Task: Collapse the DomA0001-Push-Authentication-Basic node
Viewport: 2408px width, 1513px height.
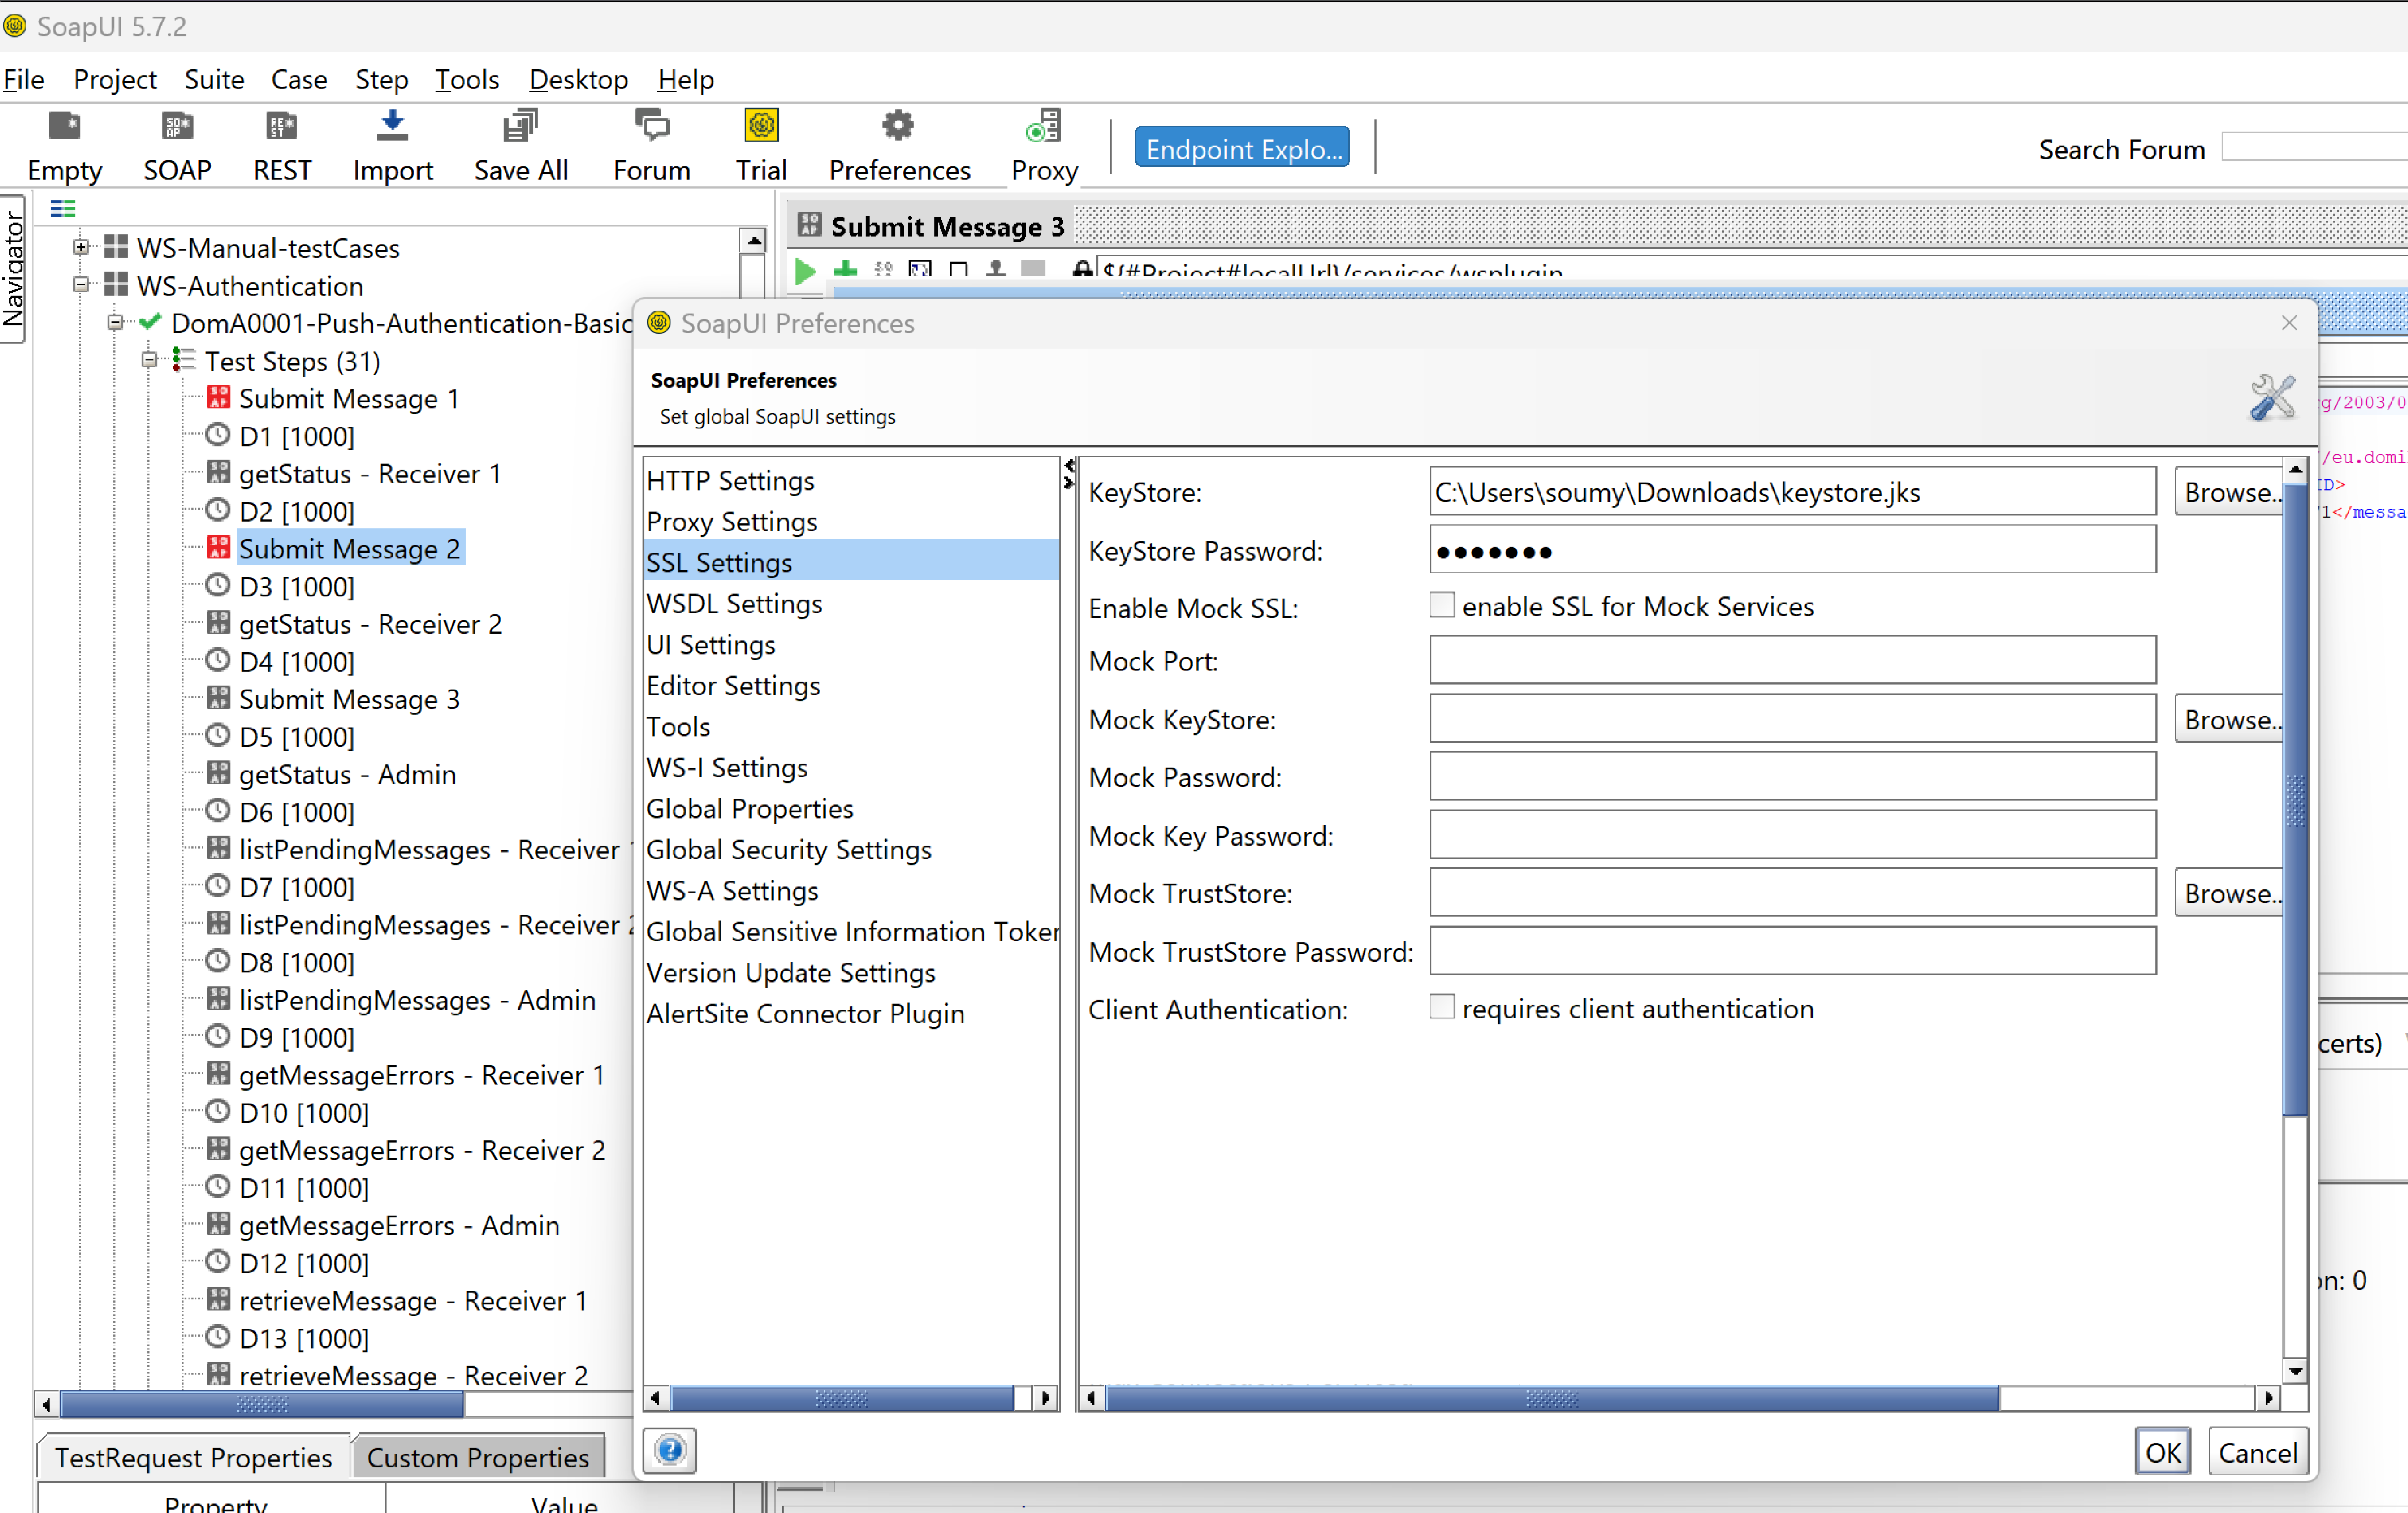Action: coord(116,323)
